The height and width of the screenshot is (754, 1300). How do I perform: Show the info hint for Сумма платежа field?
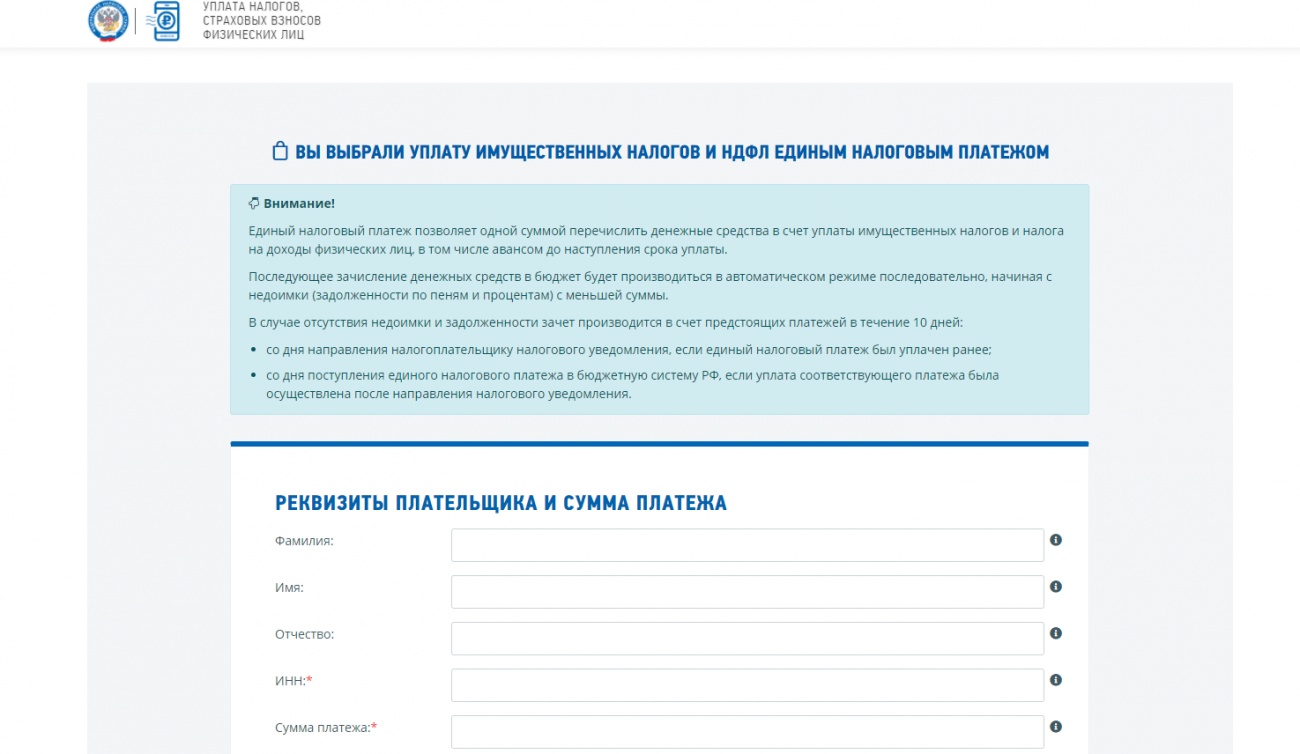[x=1056, y=727]
